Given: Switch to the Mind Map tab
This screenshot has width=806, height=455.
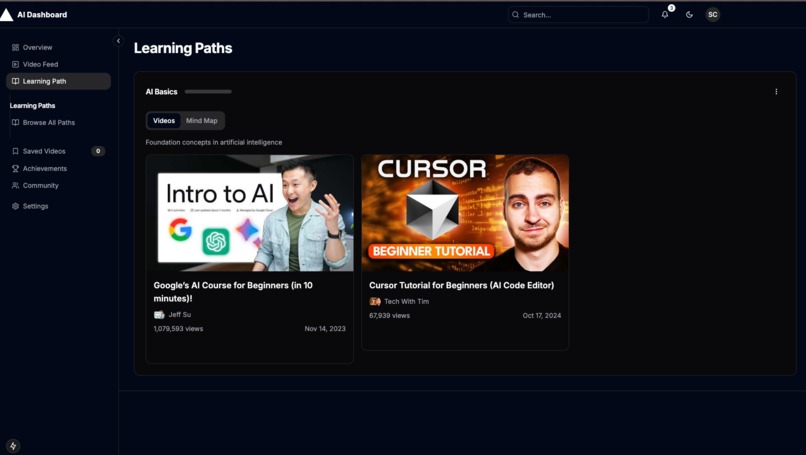Looking at the screenshot, I should tap(202, 121).
